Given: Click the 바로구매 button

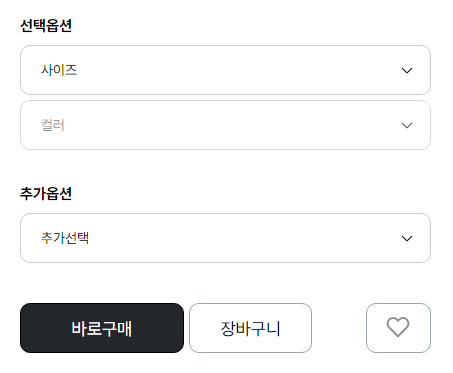Looking at the screenshot, I should click(102, 328).
